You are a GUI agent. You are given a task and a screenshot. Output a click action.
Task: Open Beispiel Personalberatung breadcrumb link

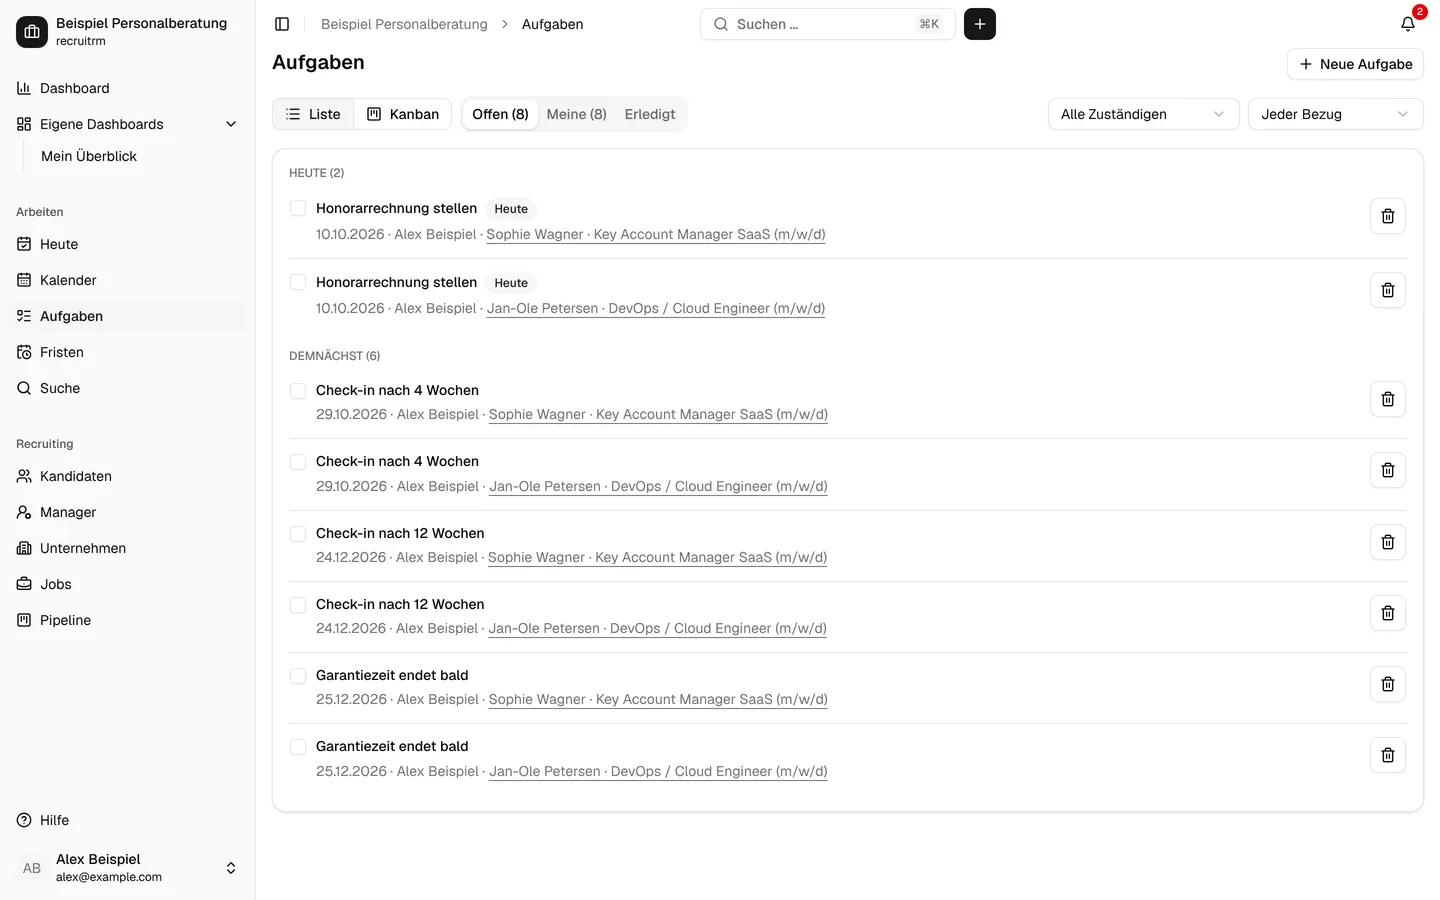pos(404,24)
